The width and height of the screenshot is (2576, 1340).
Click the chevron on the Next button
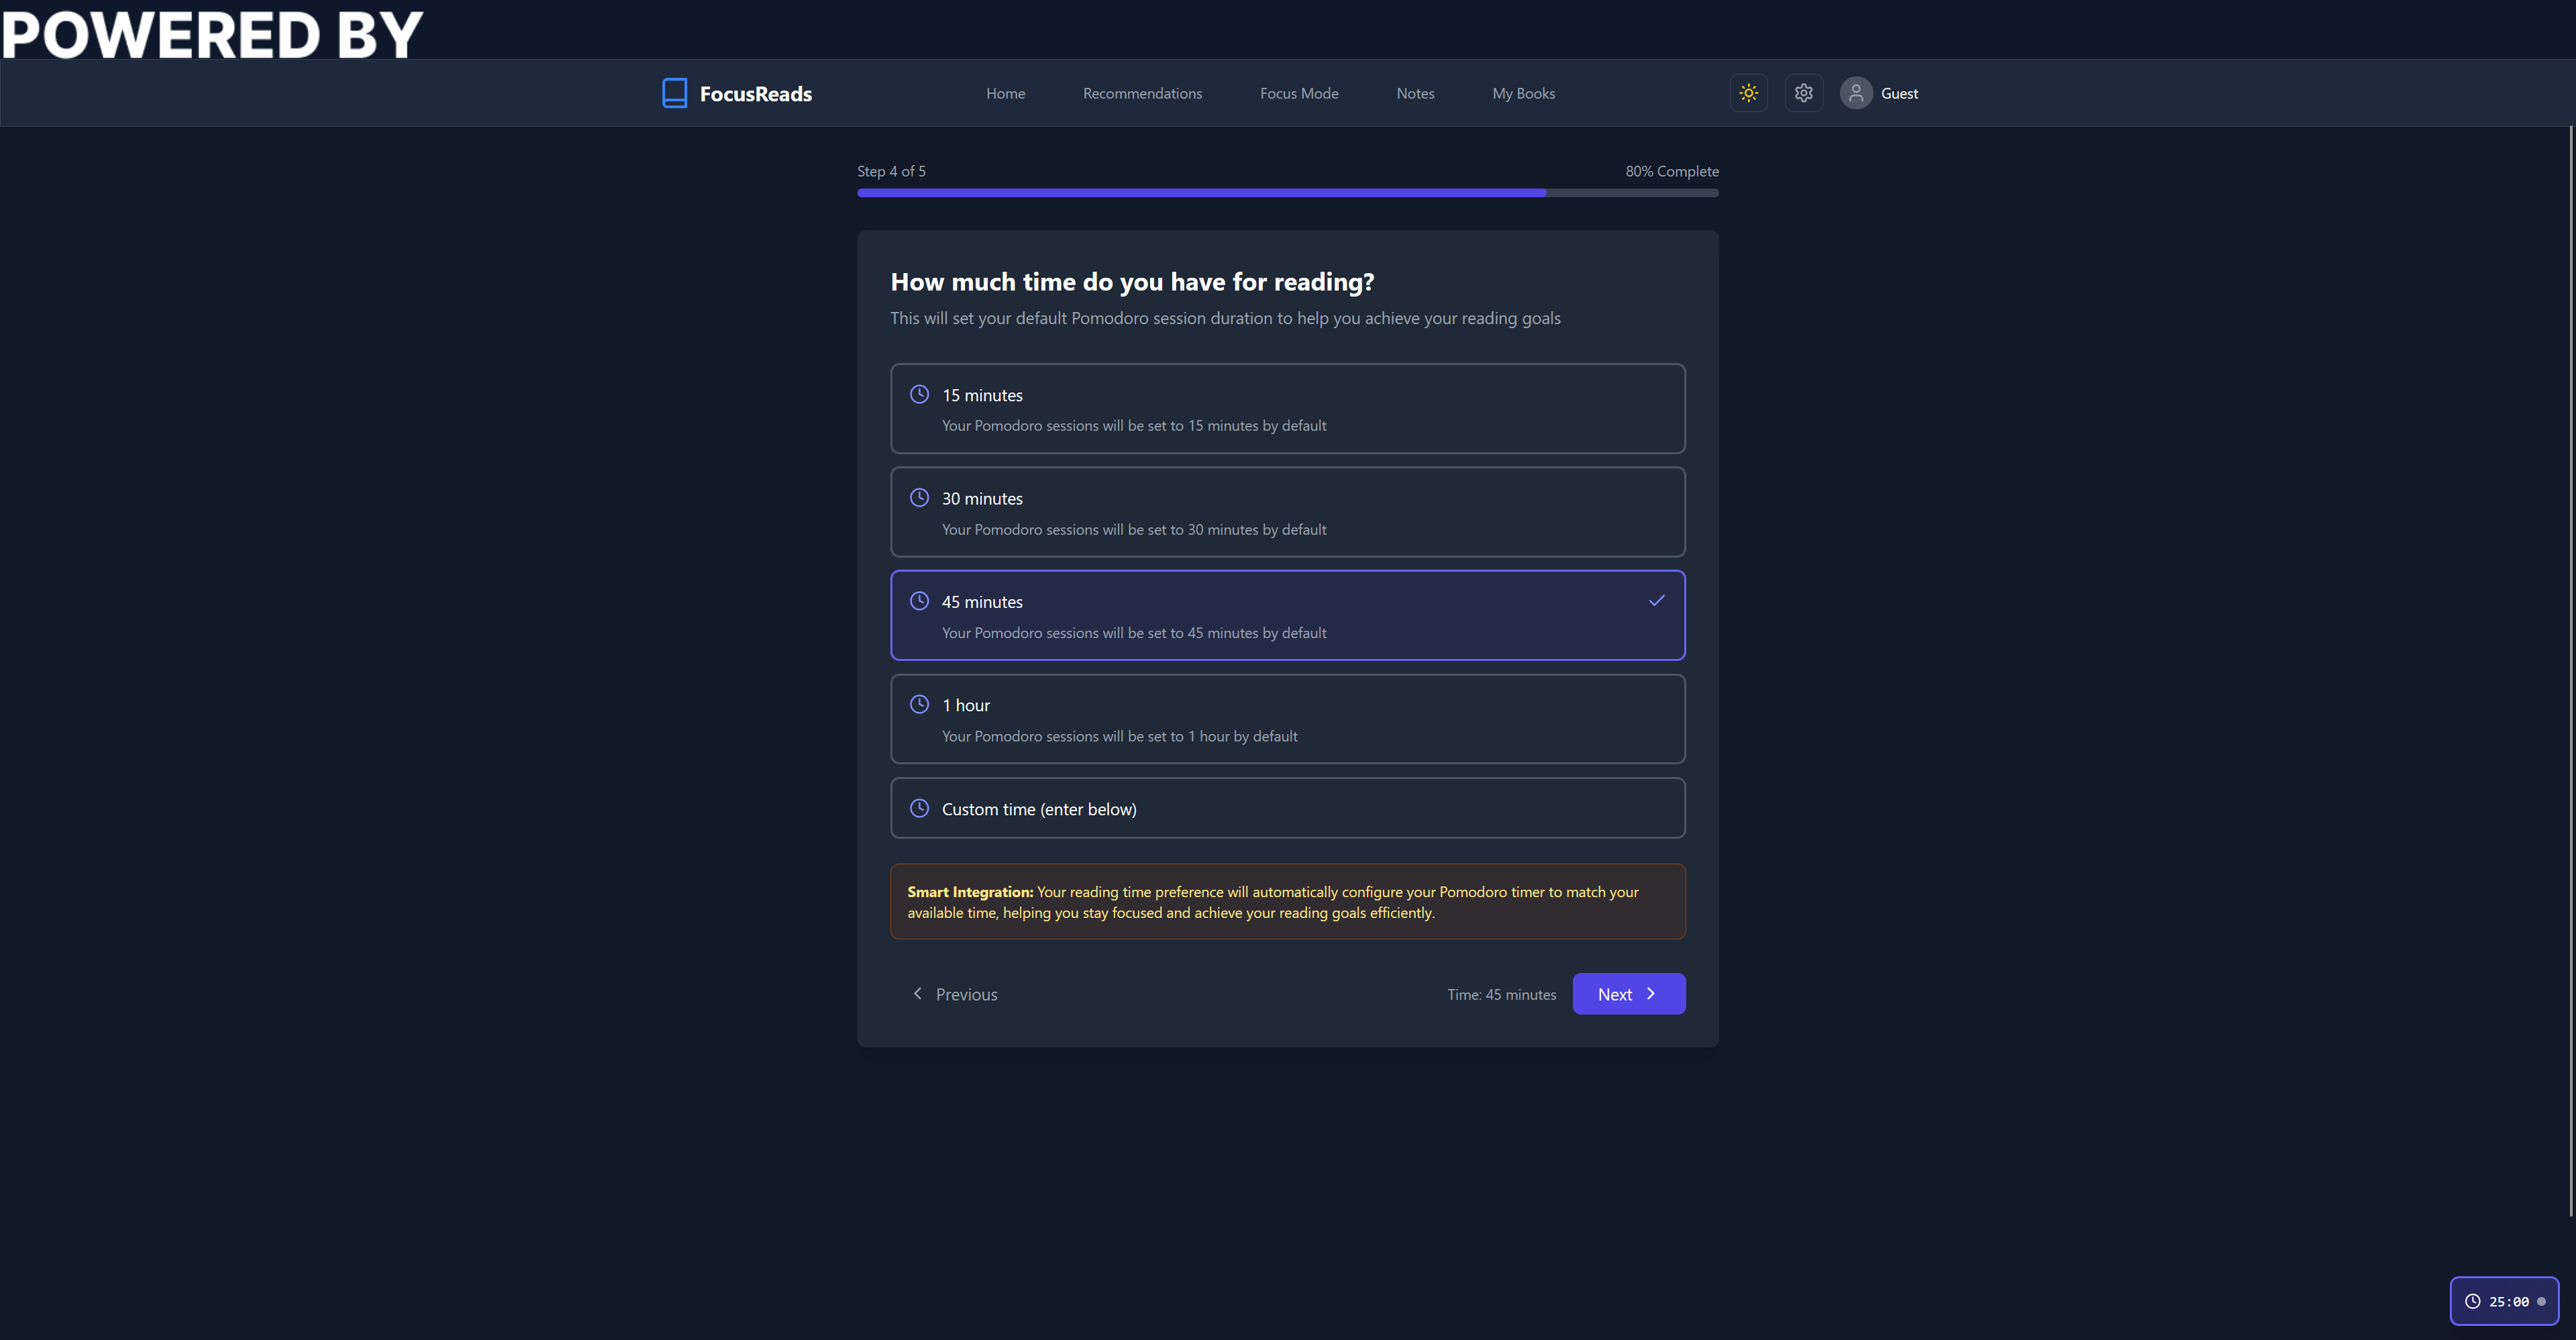tap(1651, 993)
